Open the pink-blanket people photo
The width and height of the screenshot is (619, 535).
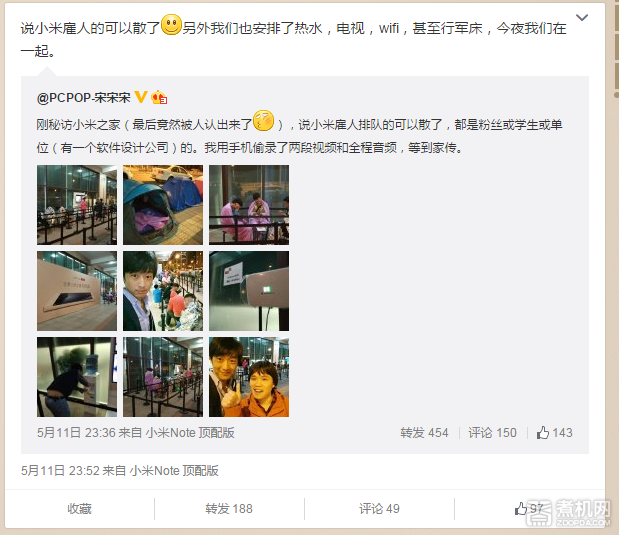(x=249, y=205)
